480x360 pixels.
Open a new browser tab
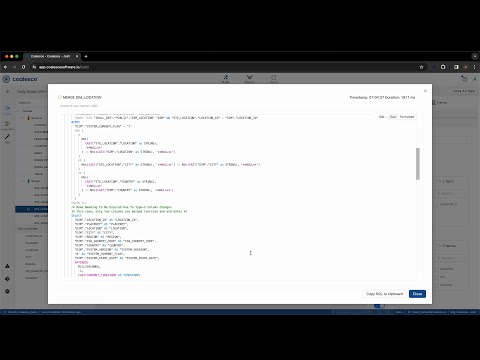(x=86, y=56)
